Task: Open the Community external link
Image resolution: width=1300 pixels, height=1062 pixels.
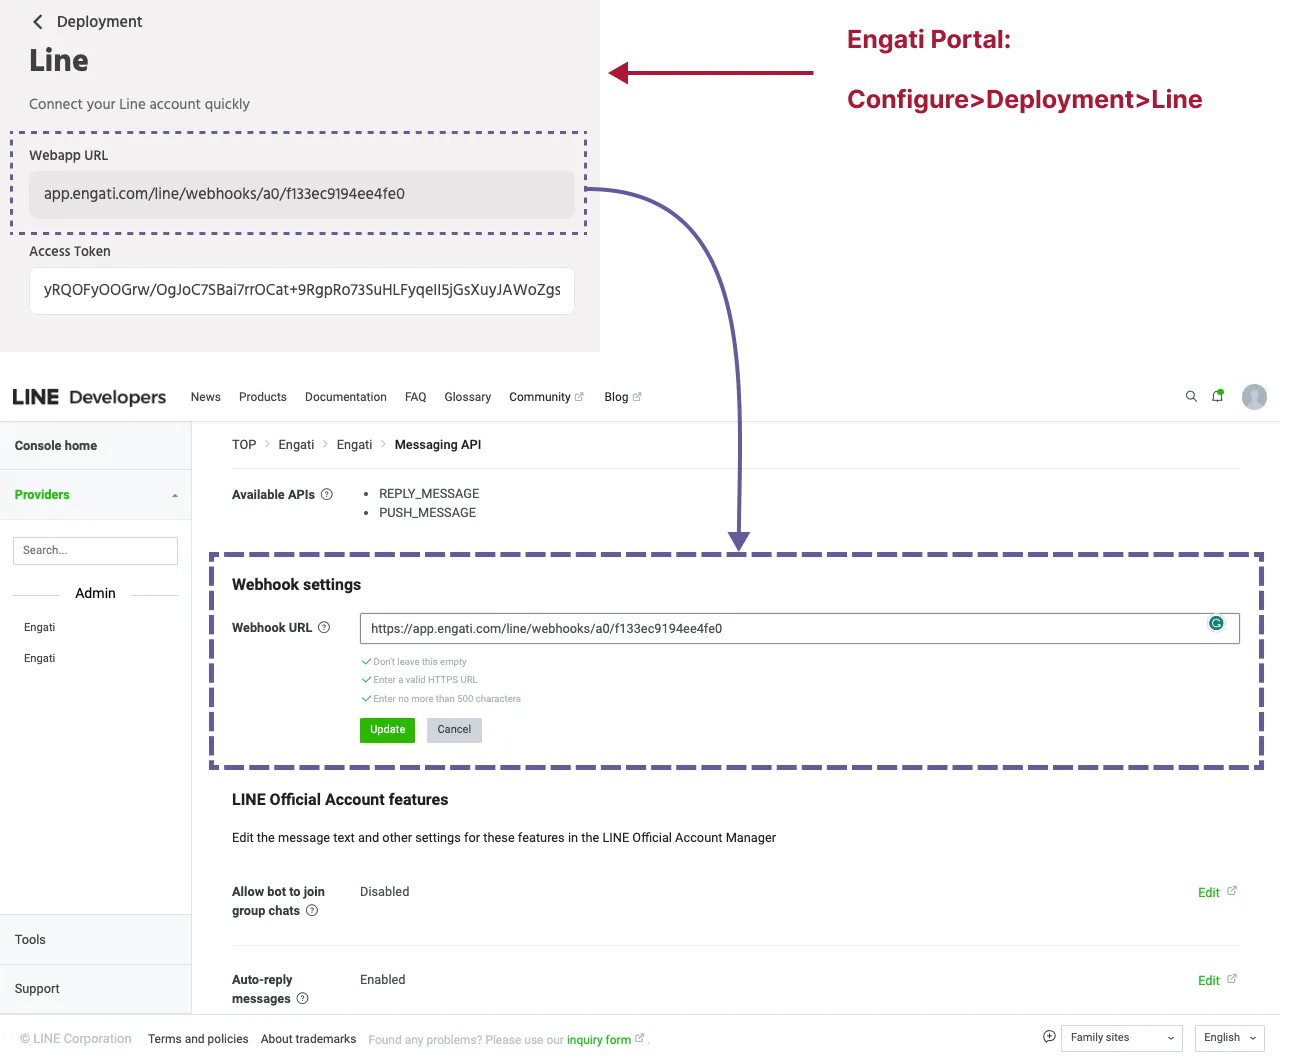Action: tap(546, 397)
